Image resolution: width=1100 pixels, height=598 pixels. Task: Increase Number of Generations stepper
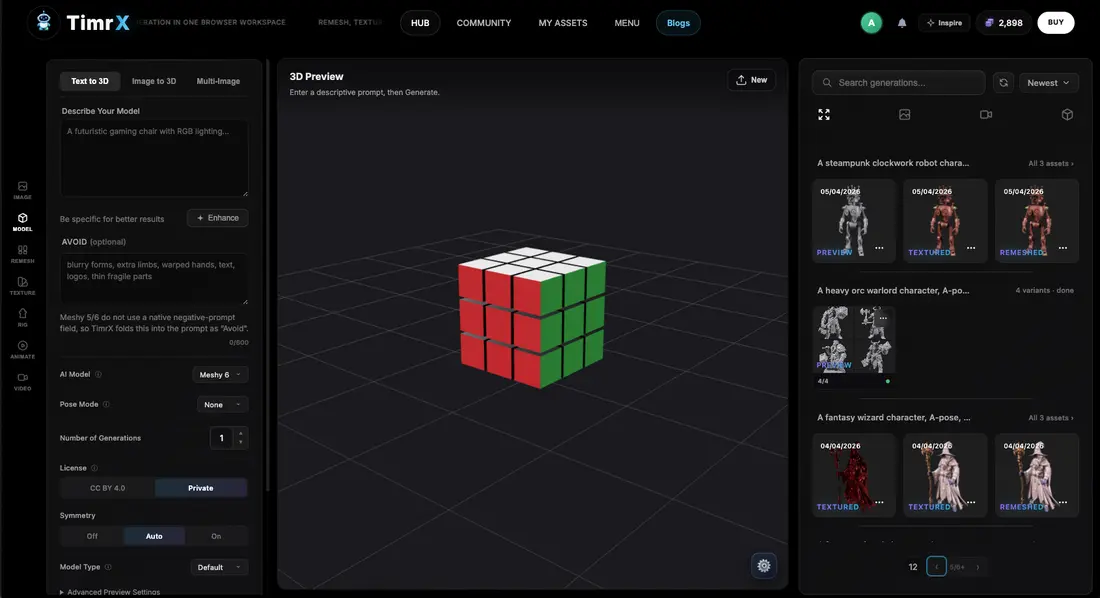point(241,434)
